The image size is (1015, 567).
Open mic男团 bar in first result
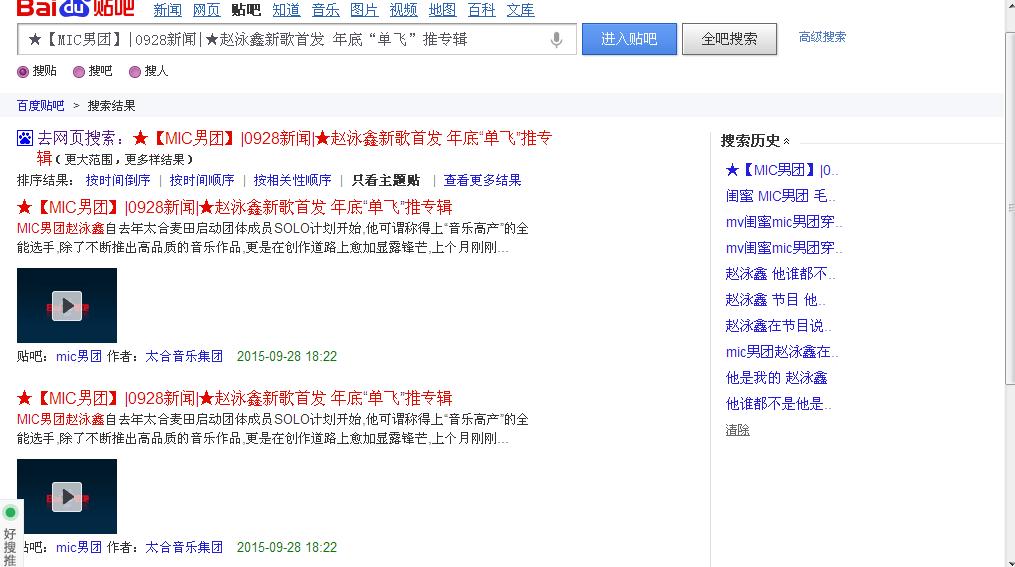click(79, 356)
